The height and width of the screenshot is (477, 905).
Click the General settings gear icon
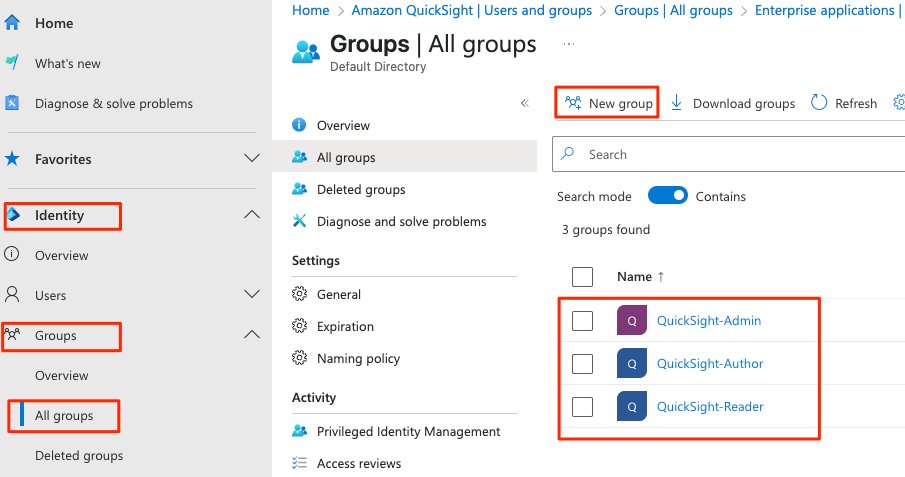(x=300, y=294)
